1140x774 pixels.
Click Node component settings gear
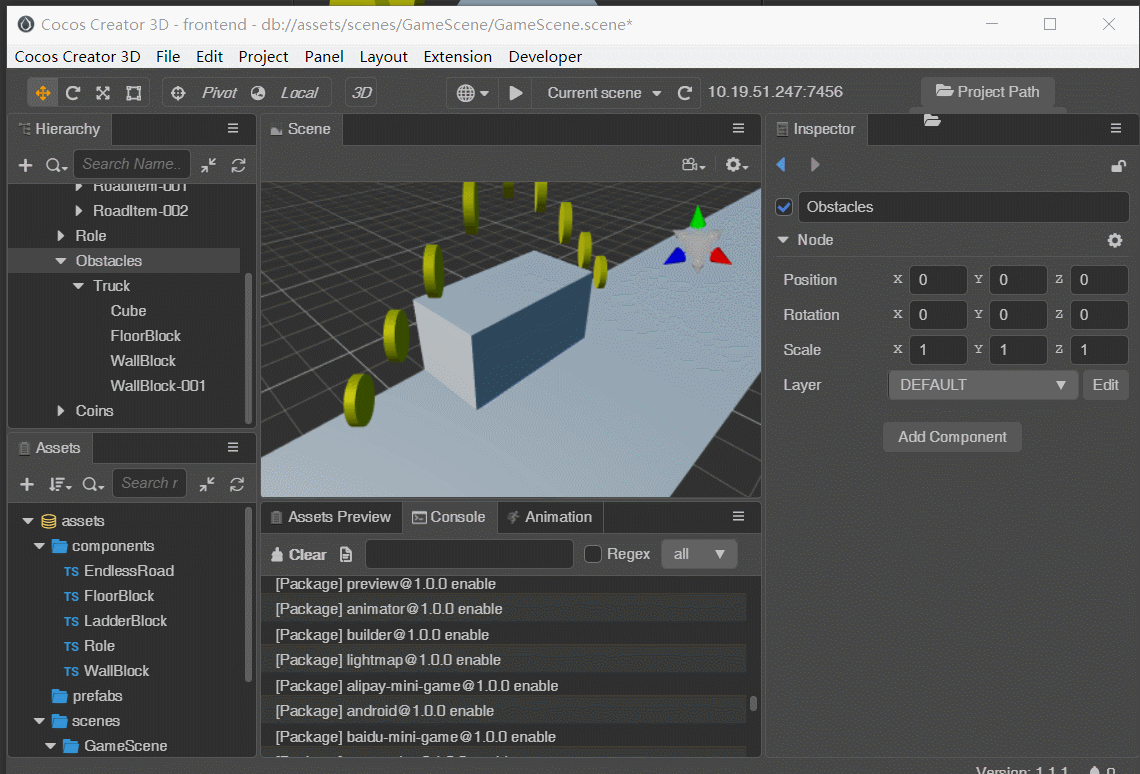pyautogui.click(x=1115, y=240)
